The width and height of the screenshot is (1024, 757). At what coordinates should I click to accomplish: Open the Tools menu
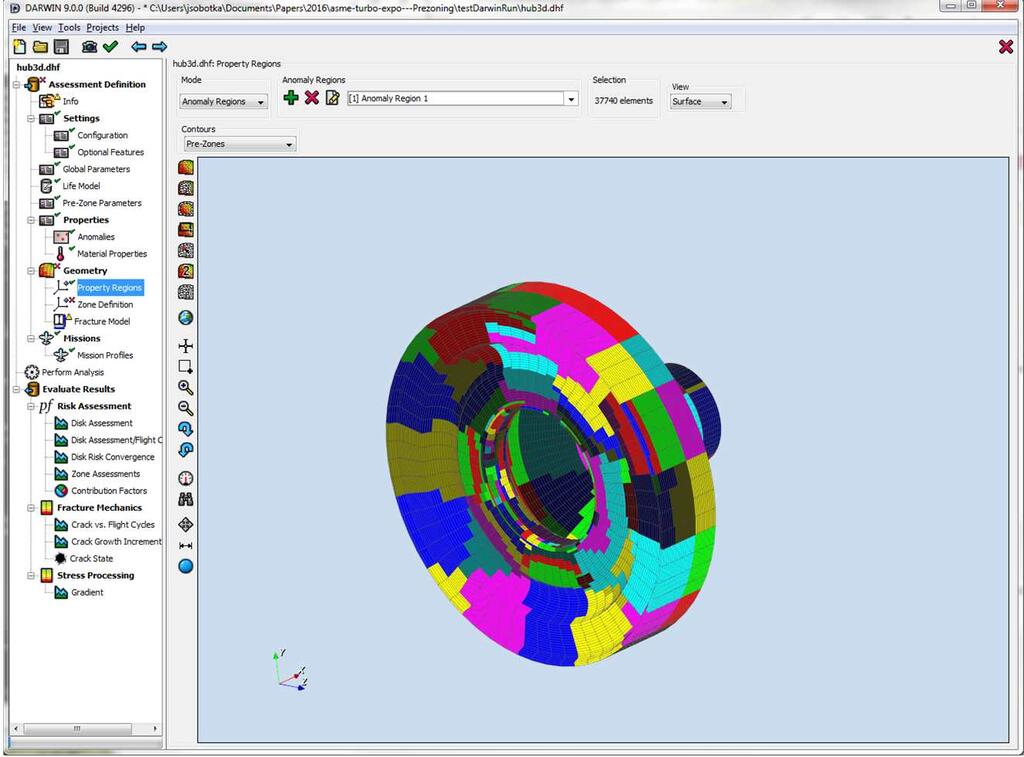tap(69, 27)
